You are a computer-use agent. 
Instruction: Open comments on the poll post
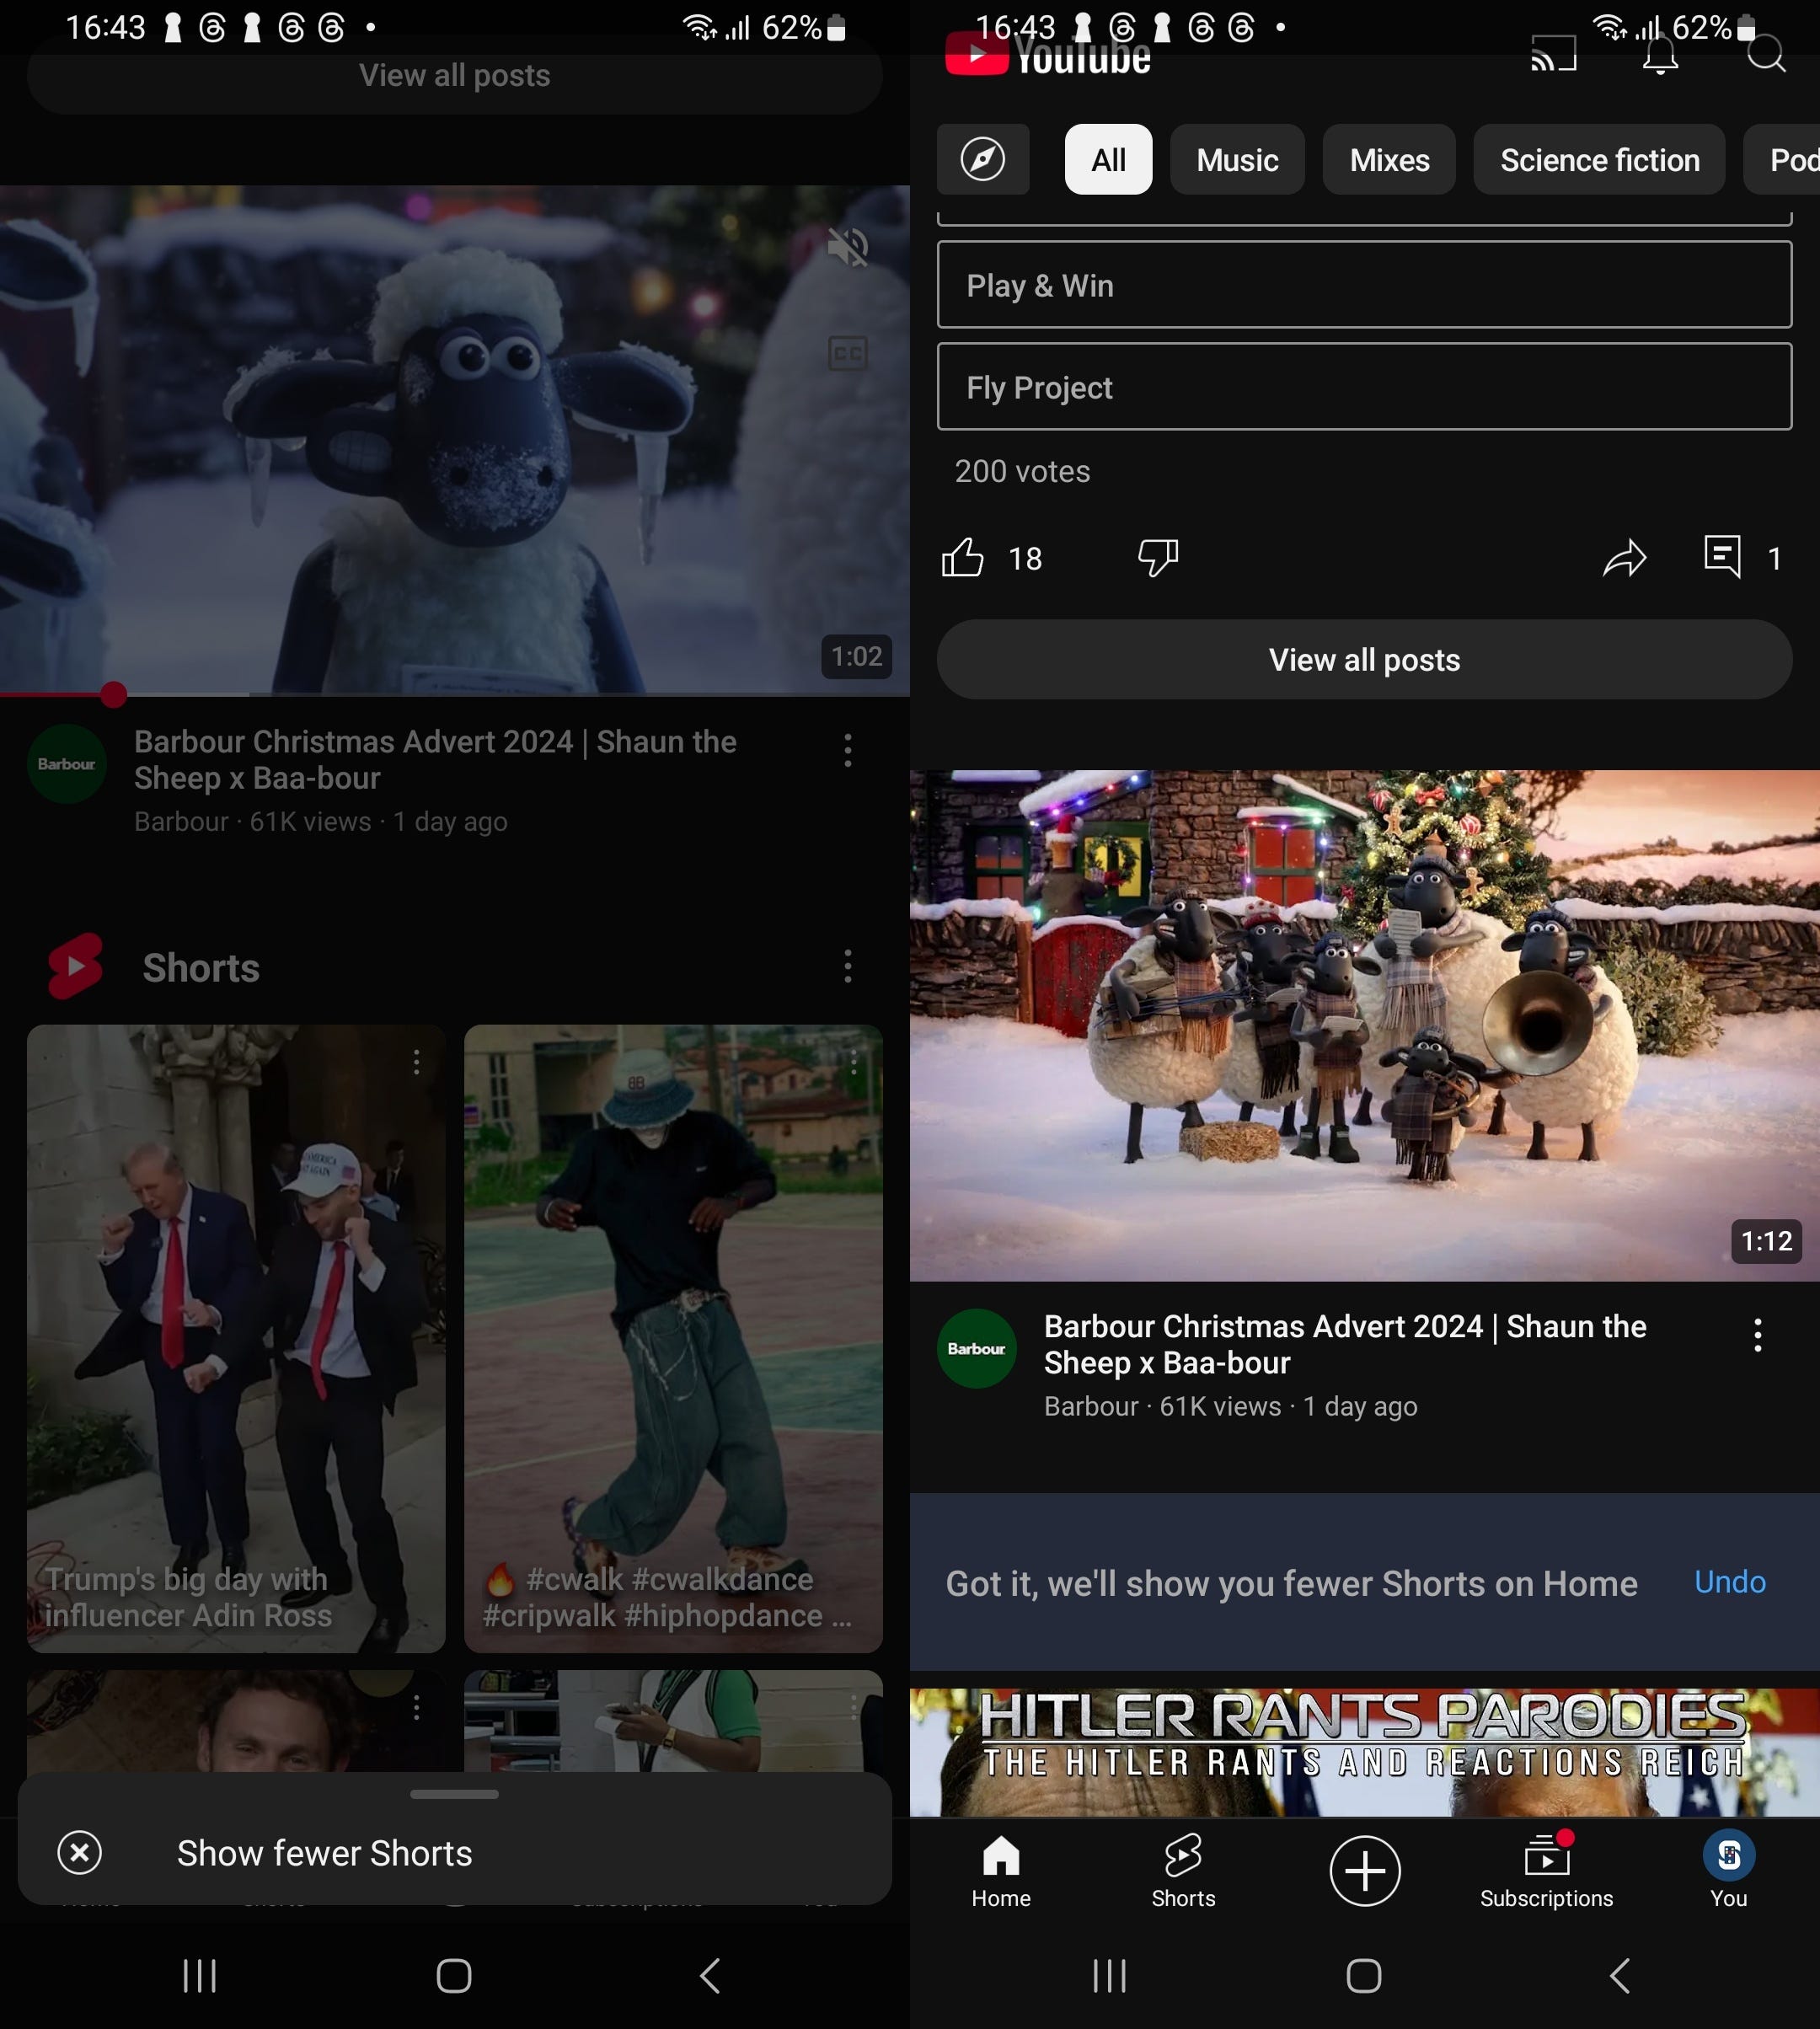1723,556
